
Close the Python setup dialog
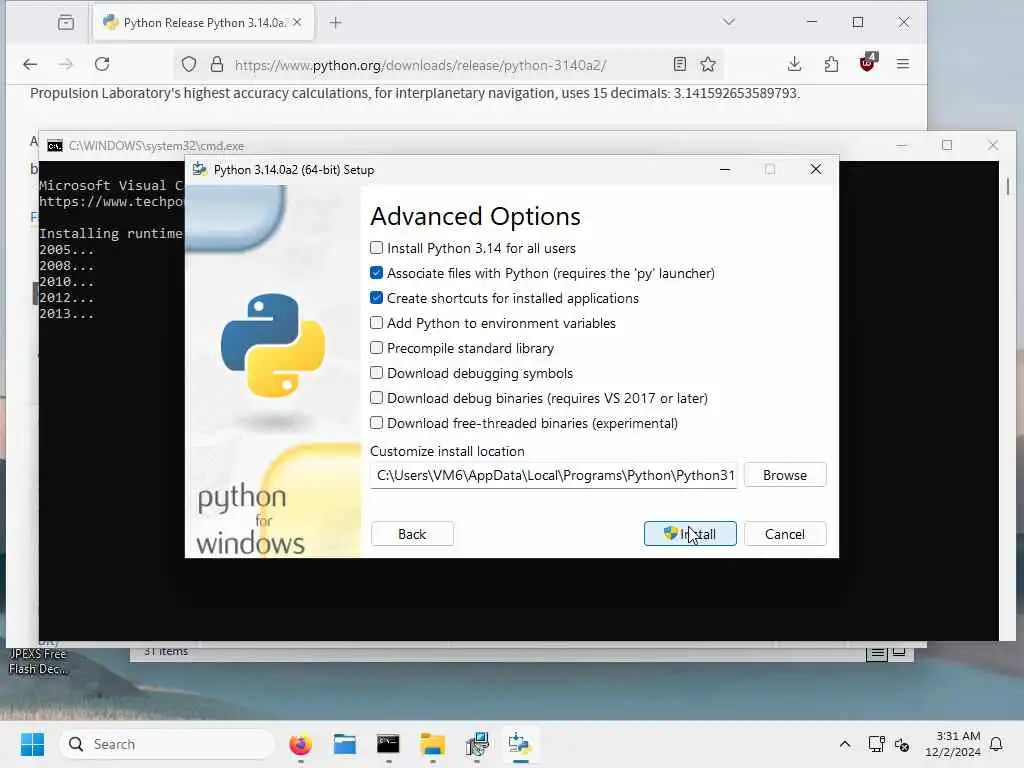(x=816, y=170)
